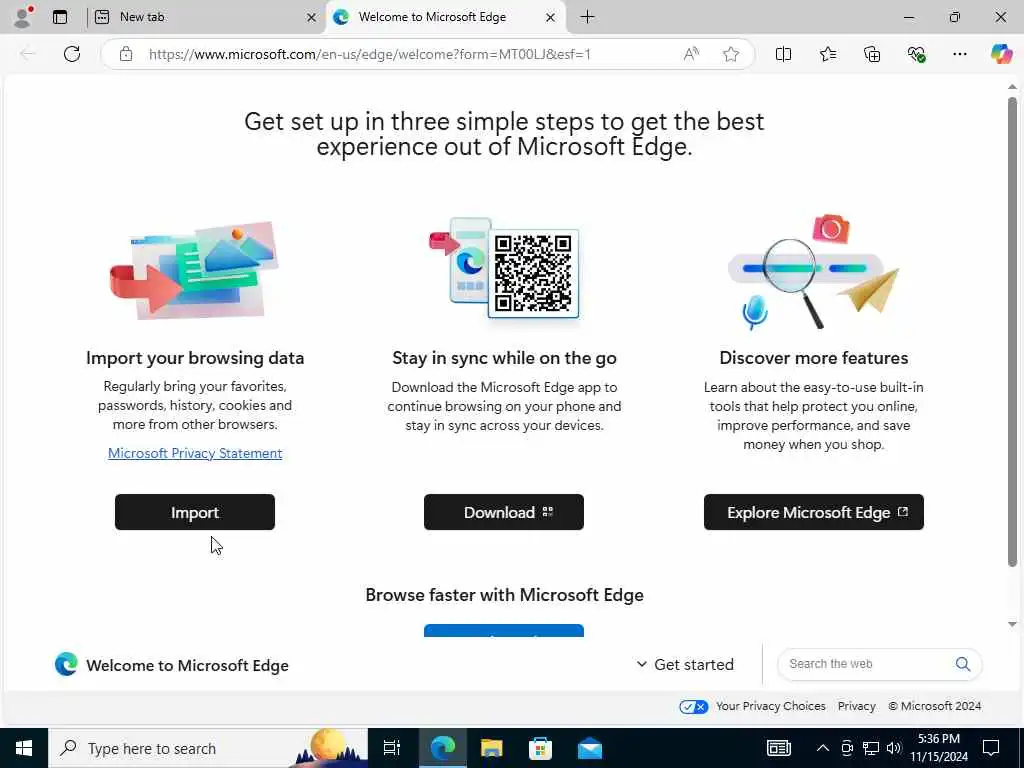
Task: Click the search magnifier icon in footer
Action: [x=963, y=664]
